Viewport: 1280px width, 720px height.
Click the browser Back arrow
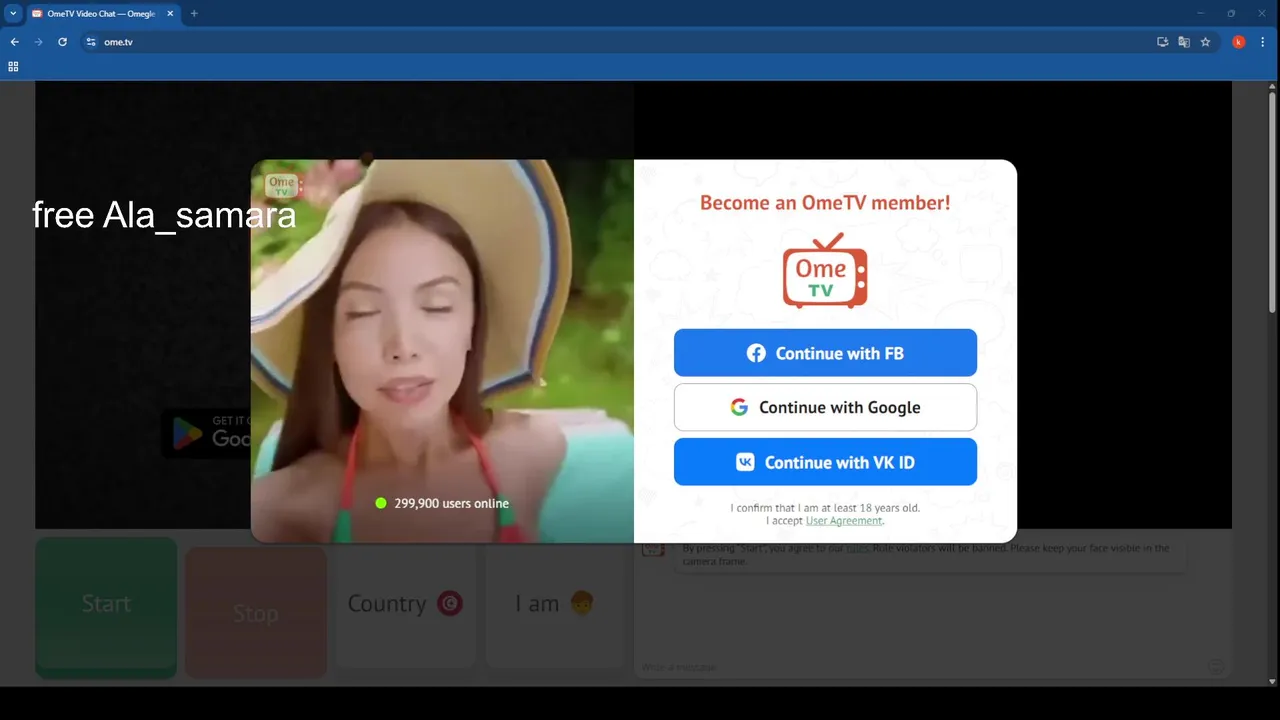14,42
